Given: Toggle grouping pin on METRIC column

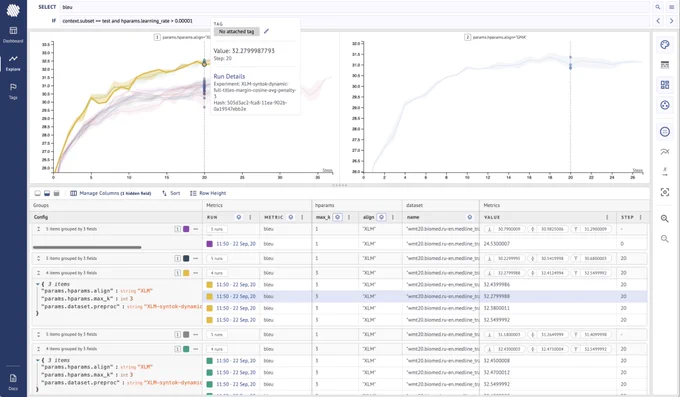Looking at the screenshot, I should tap(291, 217).
